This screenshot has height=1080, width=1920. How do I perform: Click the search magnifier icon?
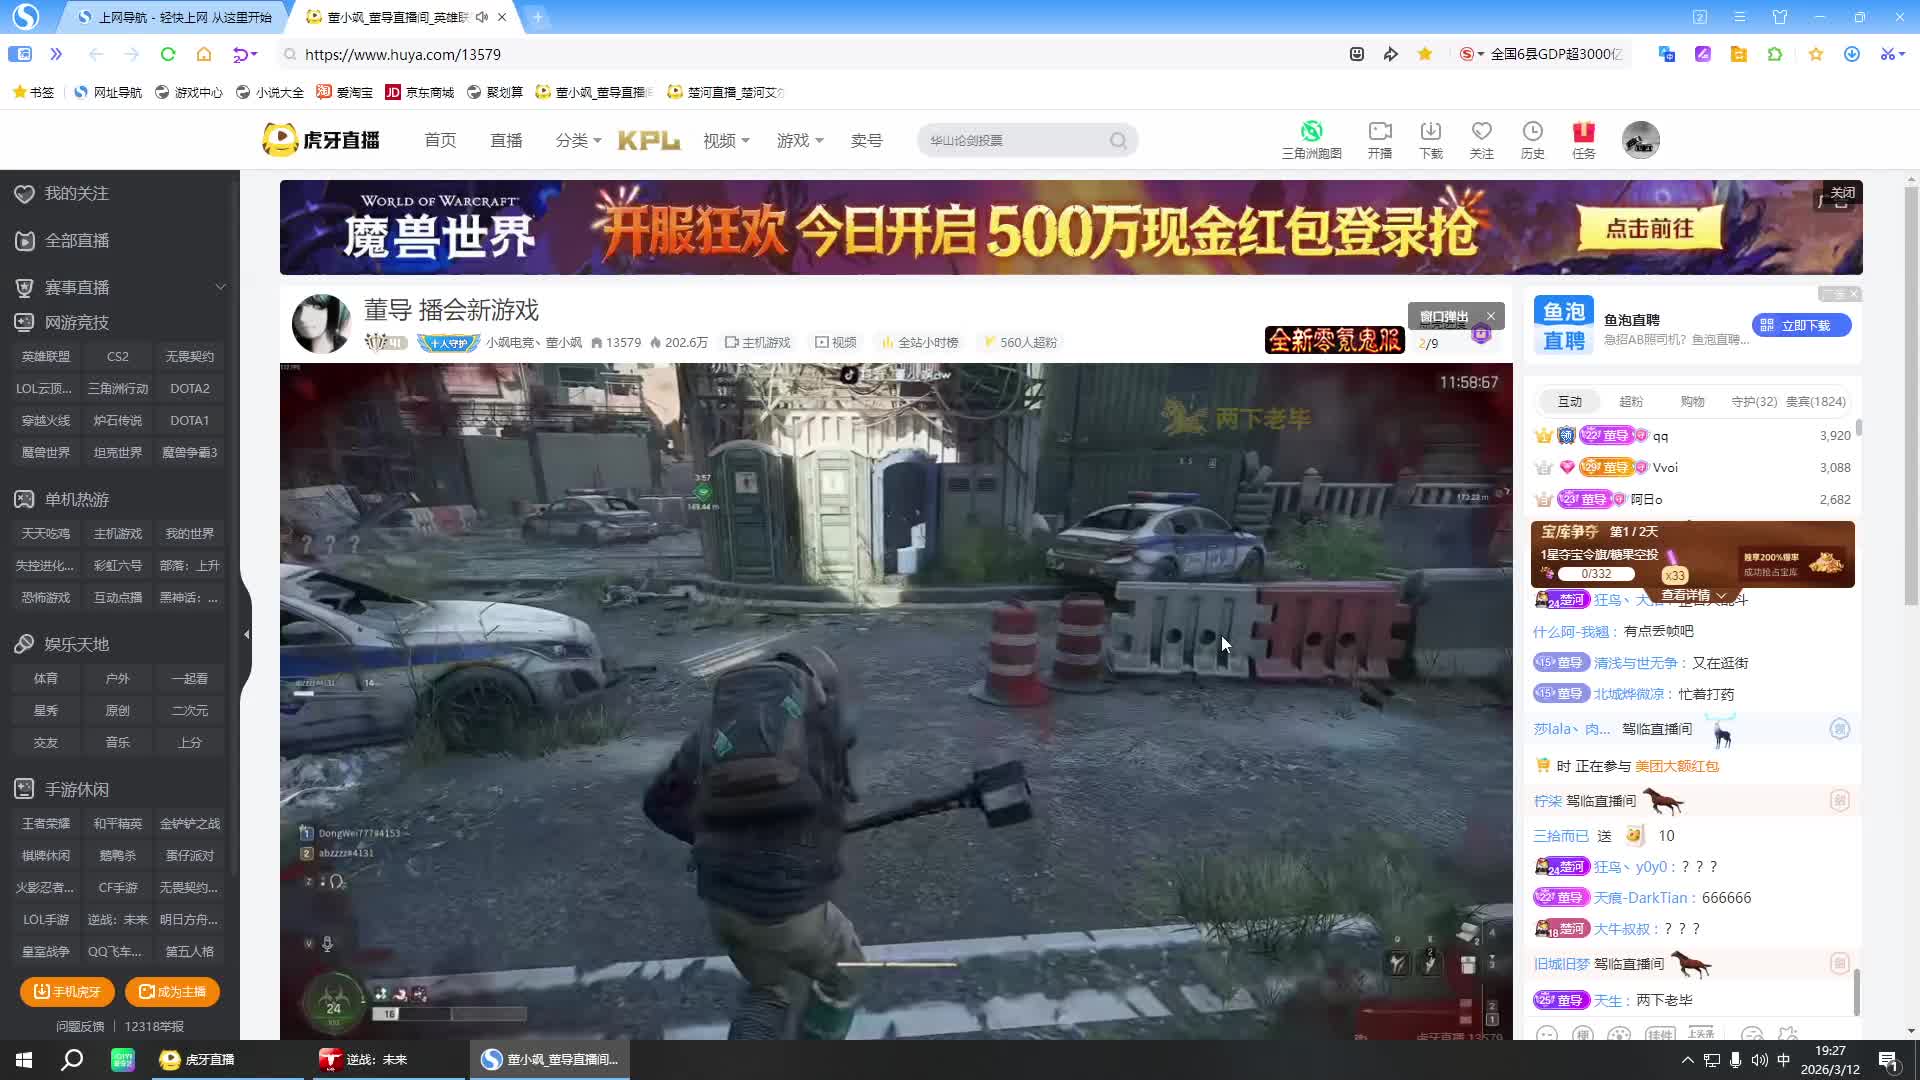click(x=1118, y=141)
